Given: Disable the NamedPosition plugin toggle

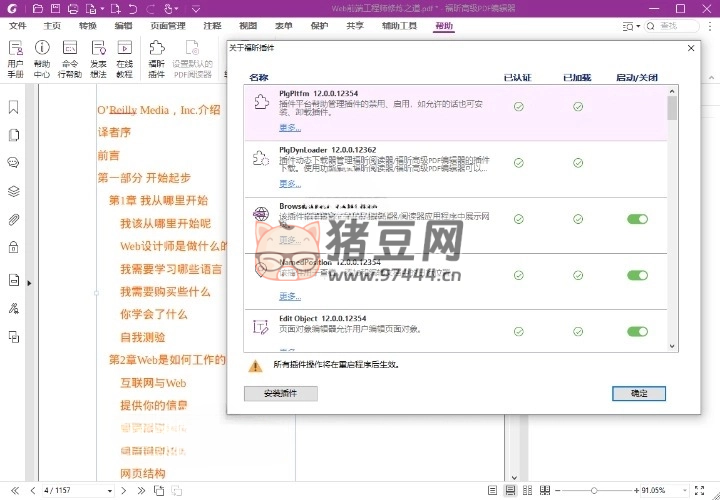Looking at the screenshot, I should pyautogui.click(x=637, y=276).
